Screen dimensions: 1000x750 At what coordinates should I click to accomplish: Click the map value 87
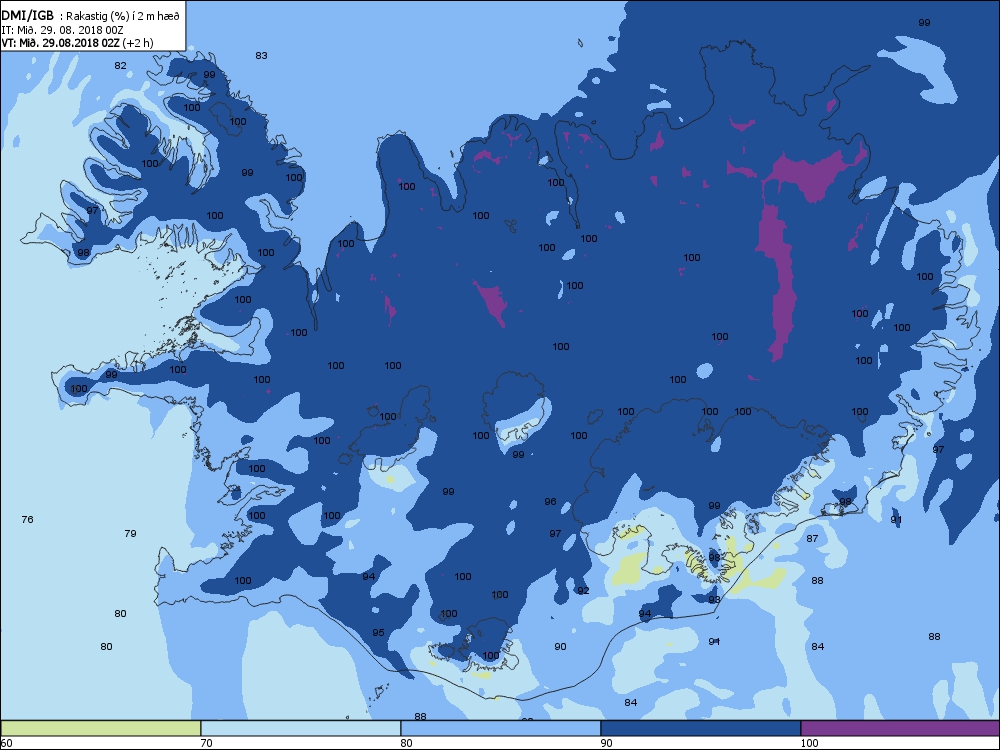[812, 539]
